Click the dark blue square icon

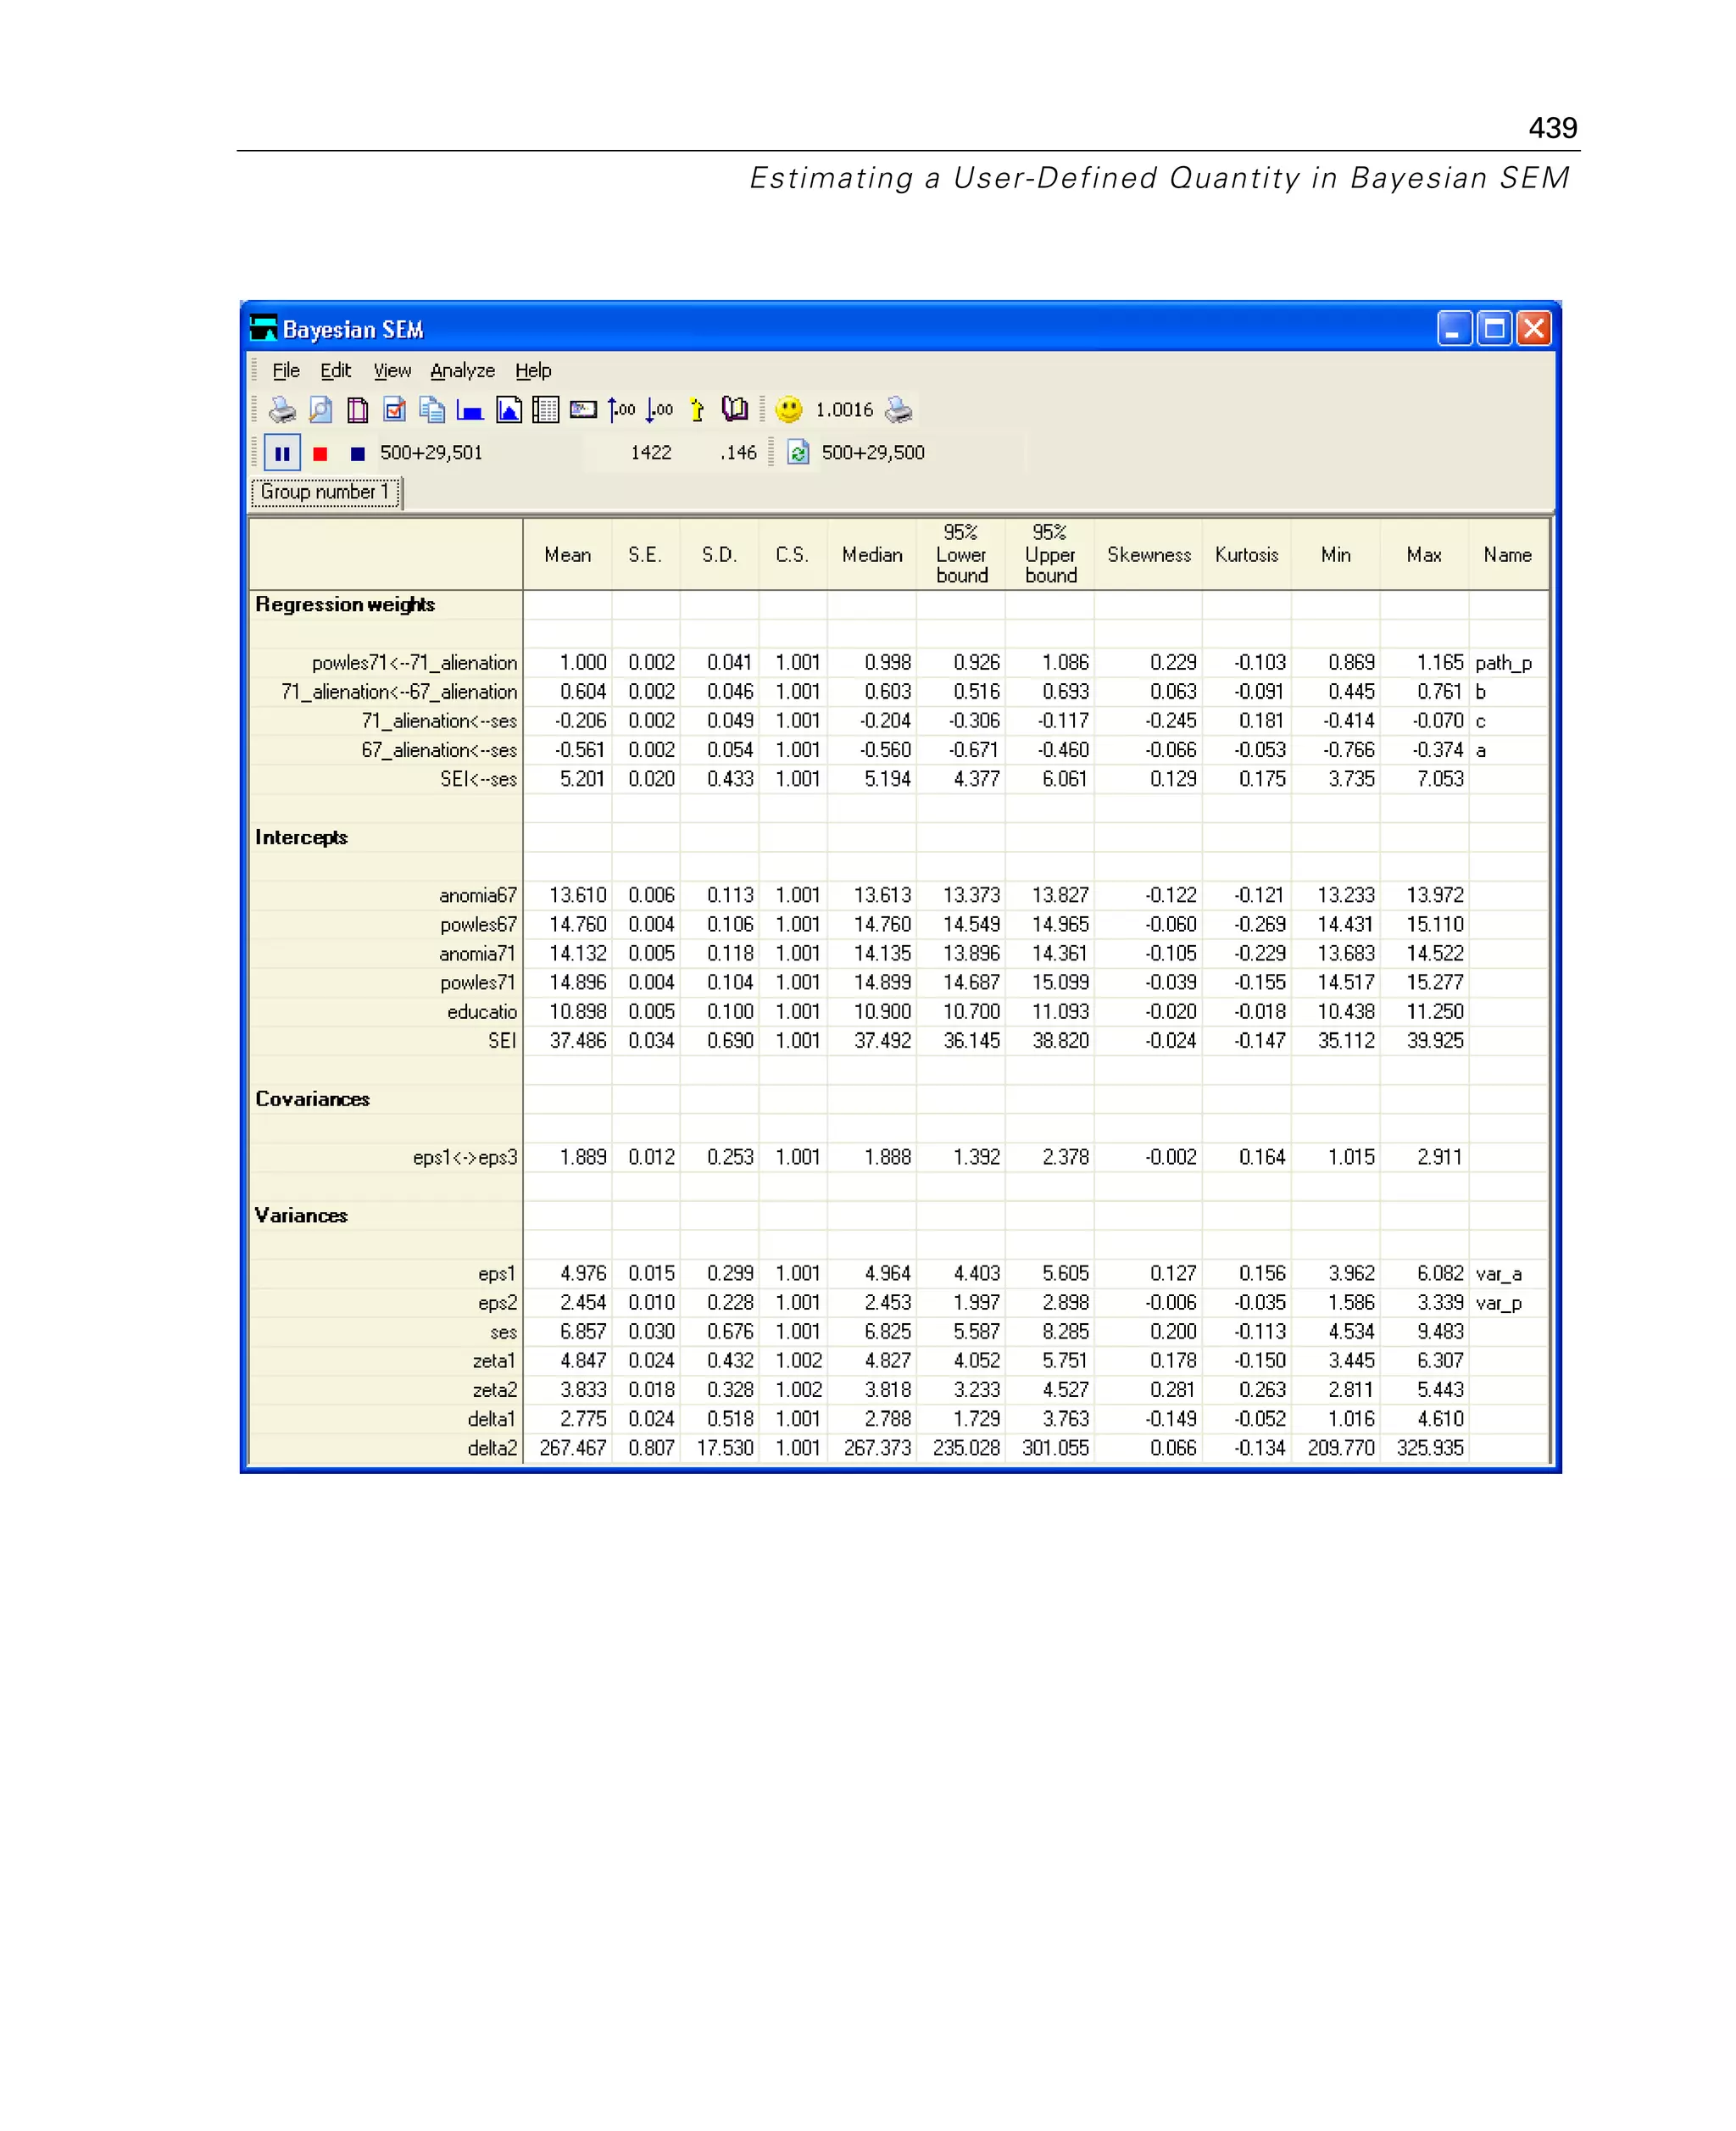(x=357, y=454)
